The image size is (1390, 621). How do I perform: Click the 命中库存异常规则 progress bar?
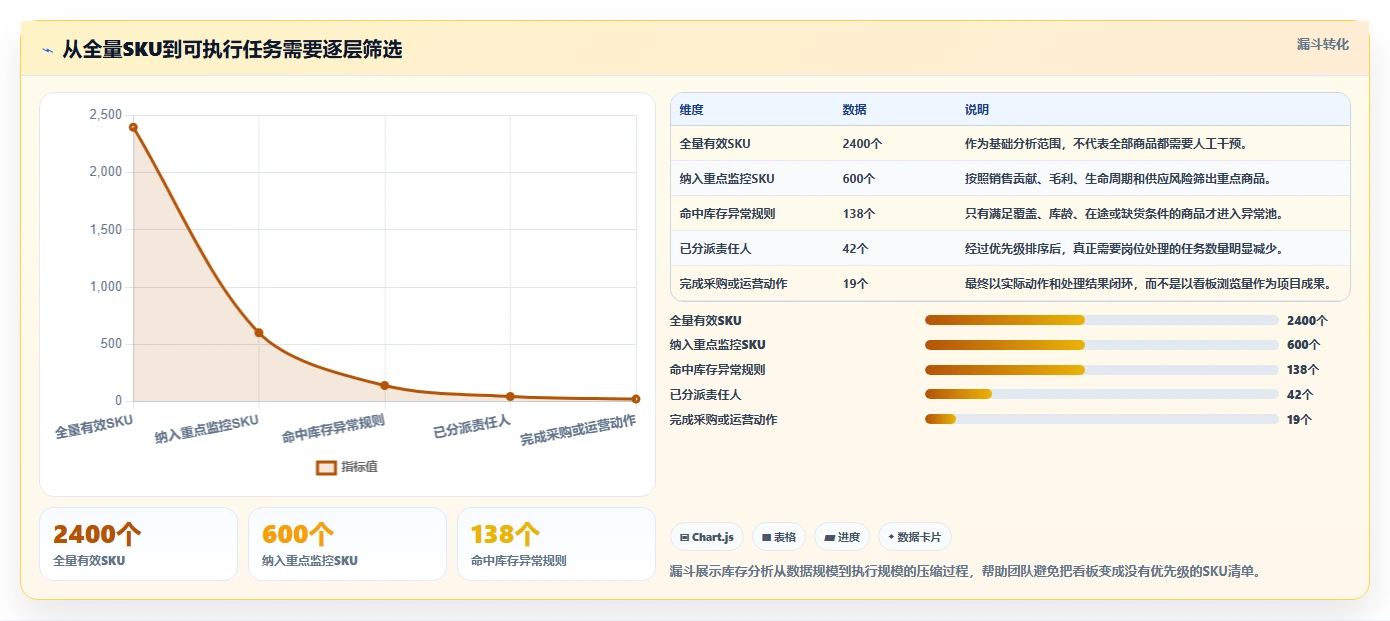[1102, 370]
